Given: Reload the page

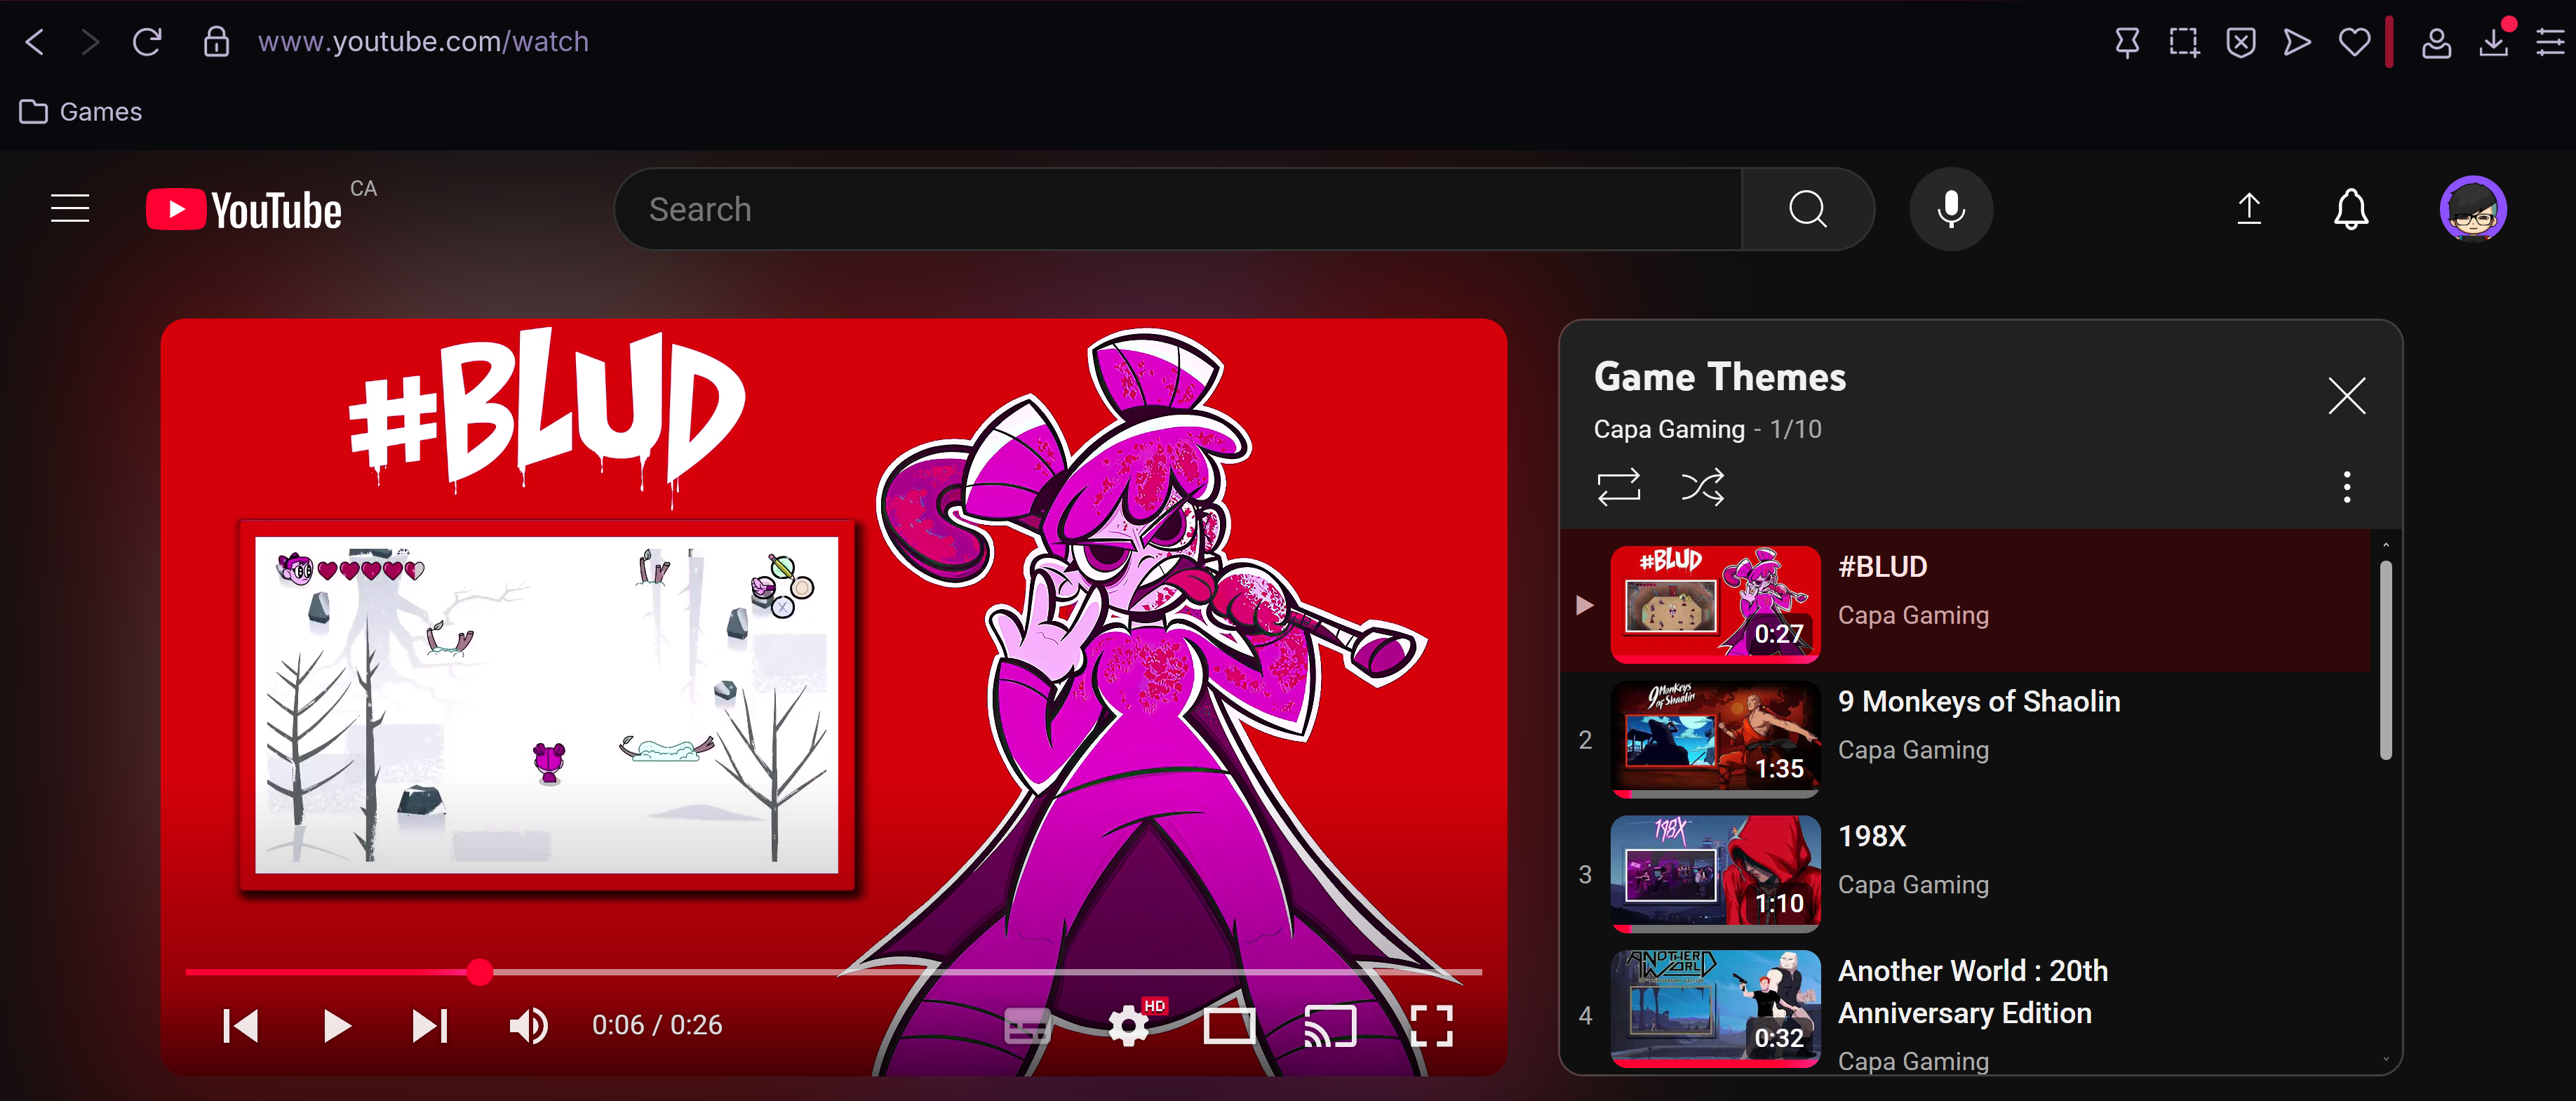Looking at the screenshot, I should click(x=147, y=42).
